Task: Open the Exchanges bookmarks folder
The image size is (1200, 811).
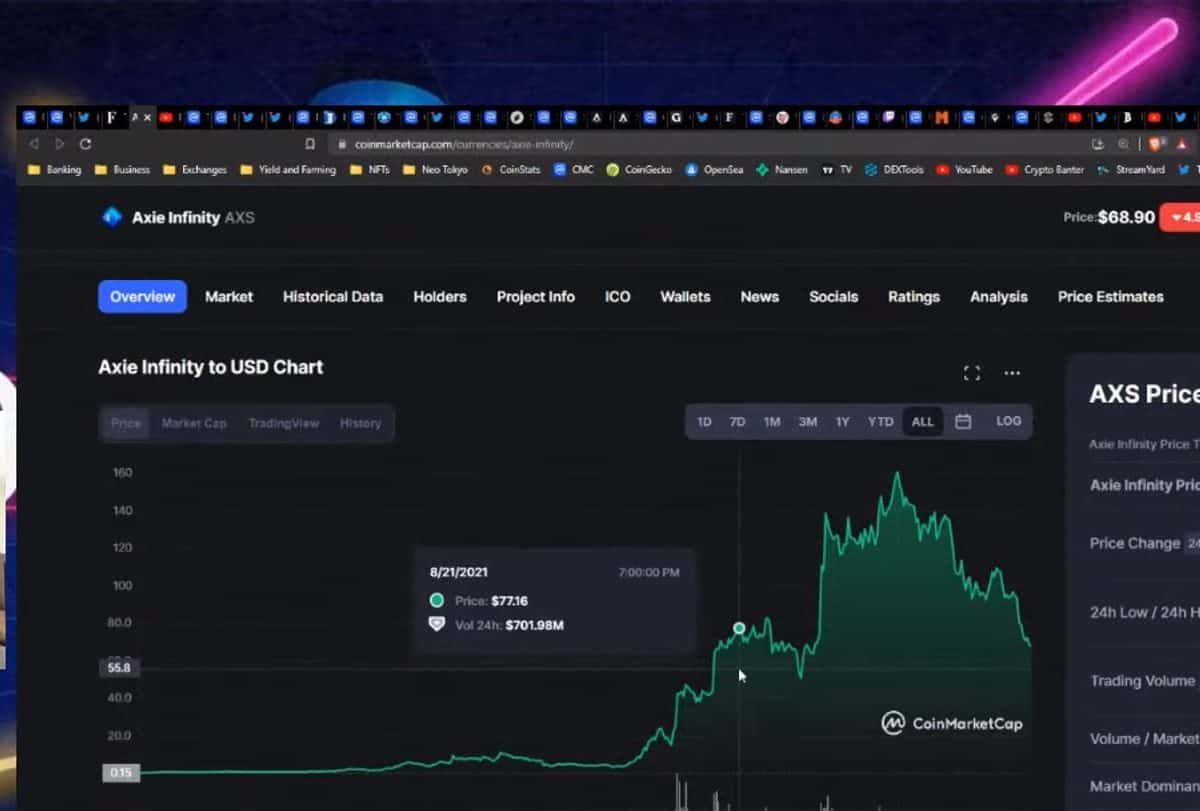Action: [x=195, y=170]
